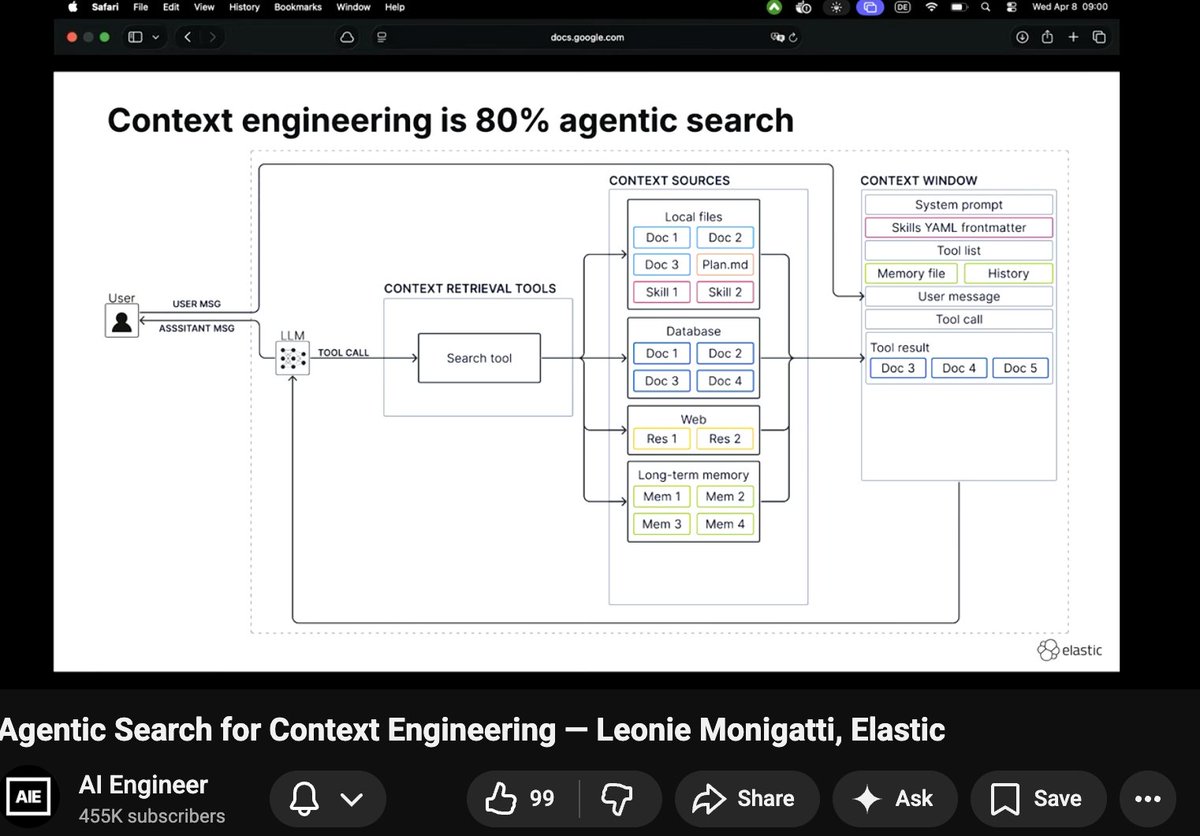
Task: Show Safari downloads
Action: click(1022, 37)
